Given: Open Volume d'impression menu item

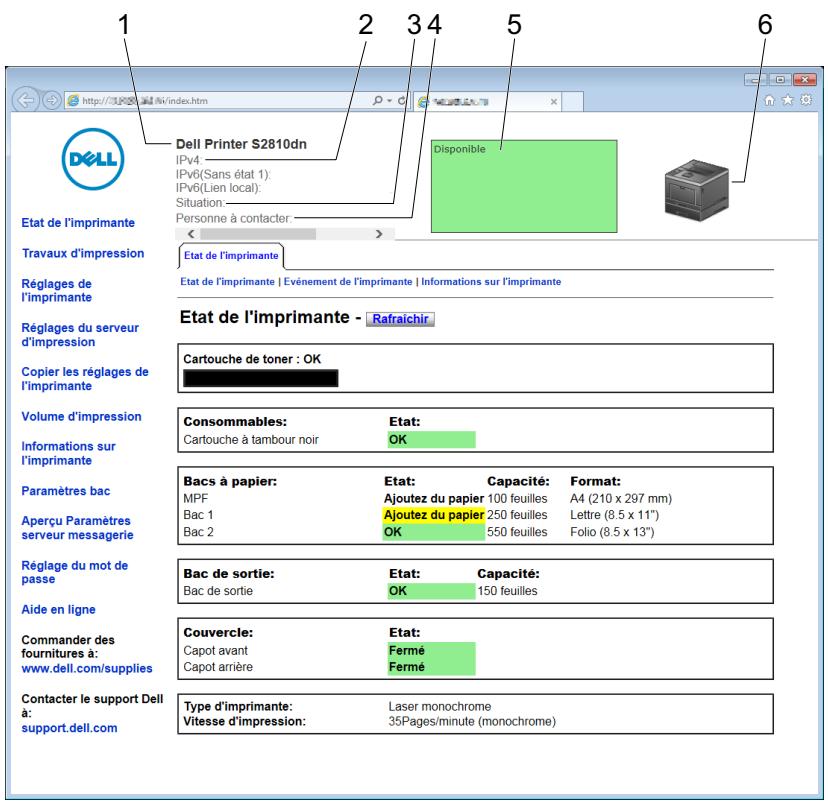Looking at the screenshot, I should (81, 417).
